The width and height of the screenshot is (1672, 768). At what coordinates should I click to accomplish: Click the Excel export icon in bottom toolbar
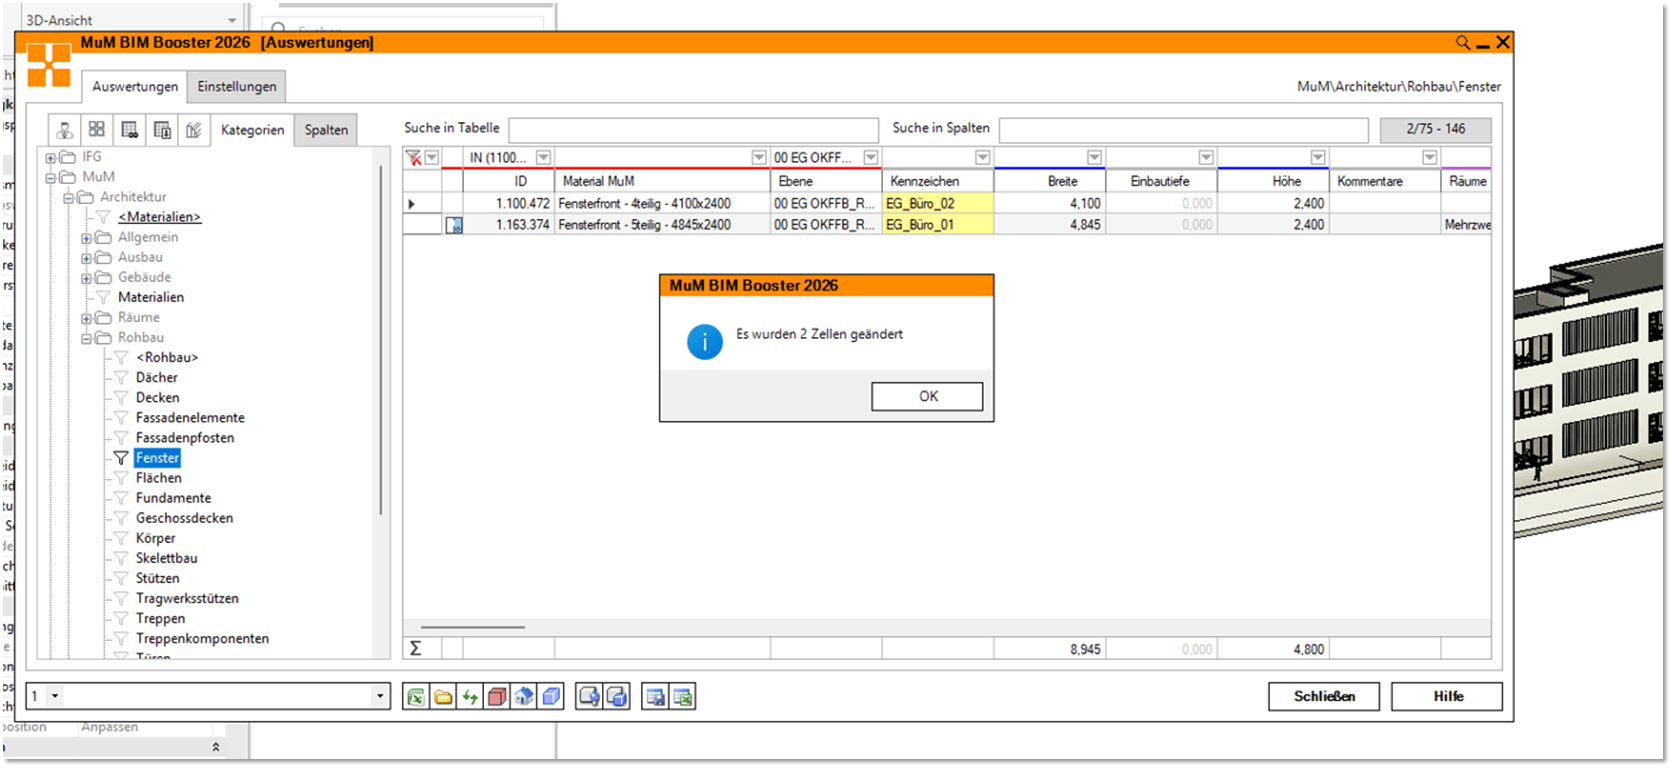[415, 697]
